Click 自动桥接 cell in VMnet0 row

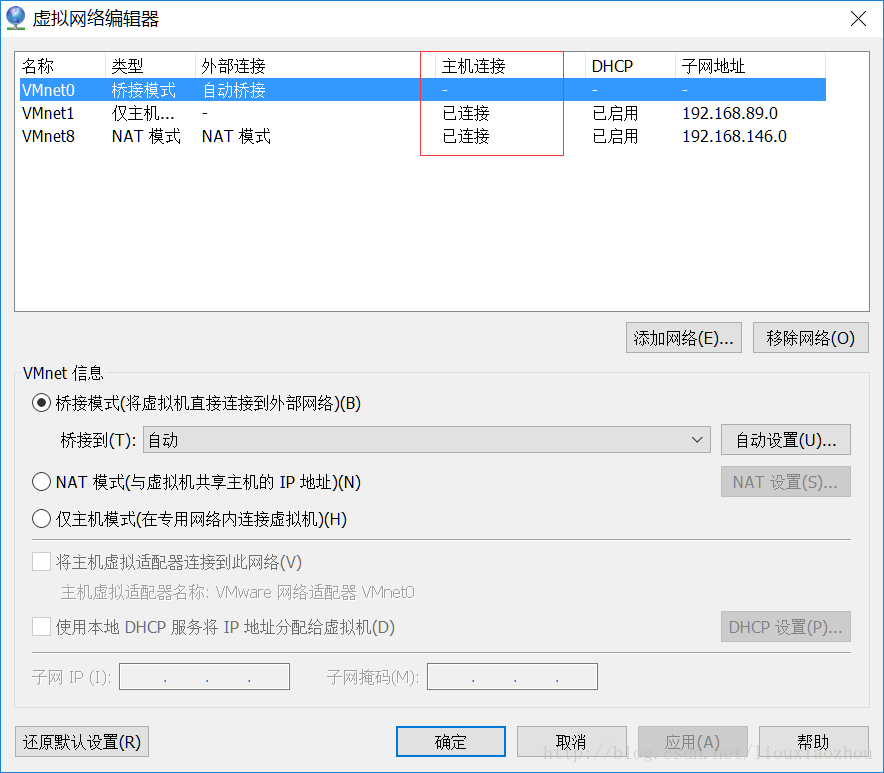point(233,90)
